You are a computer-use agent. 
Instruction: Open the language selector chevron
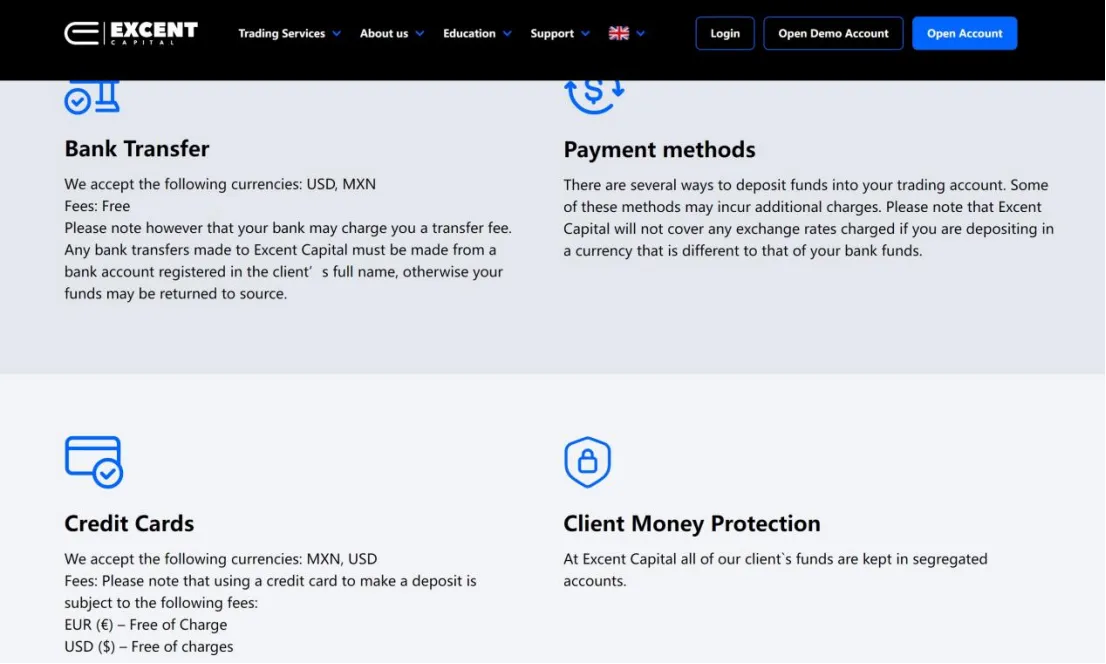(640, 33)
